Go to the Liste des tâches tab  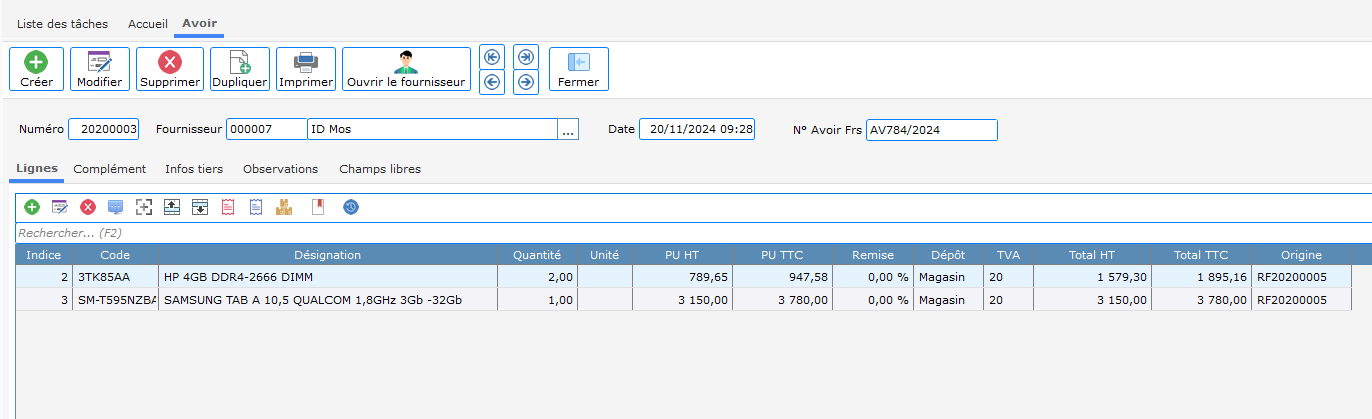62,23
